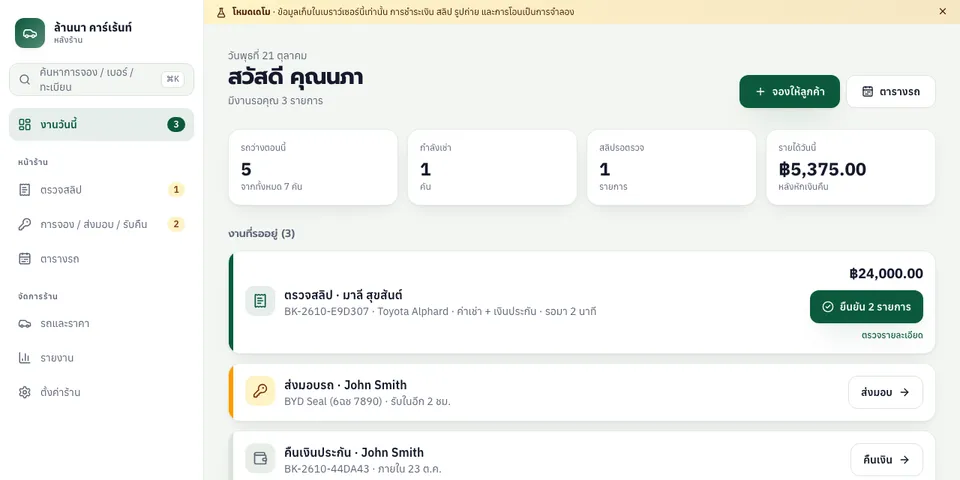Click the arrow icon in ส่งมอบ button
This screenshot has height=480, width=960.
904,392
